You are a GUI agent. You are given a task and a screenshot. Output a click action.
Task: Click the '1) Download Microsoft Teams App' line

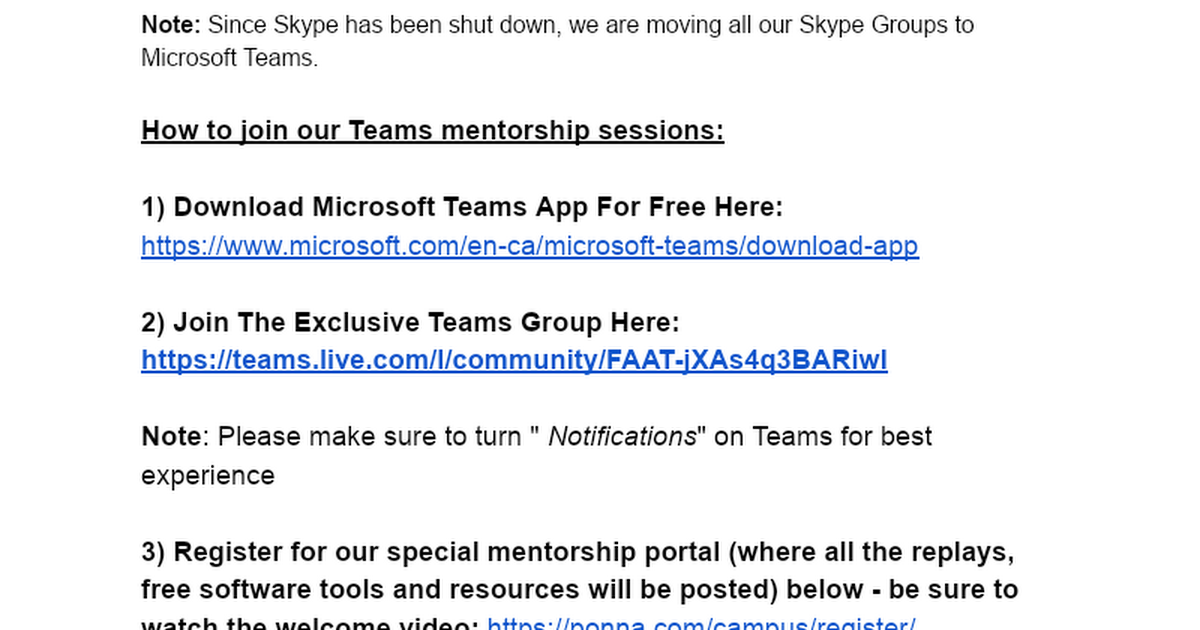pyautogui.click(x=461, y=207)
